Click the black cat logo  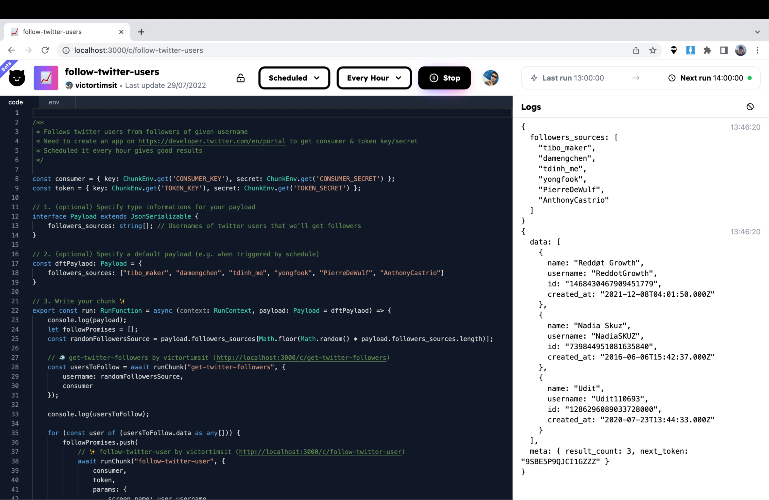[17, 77]
